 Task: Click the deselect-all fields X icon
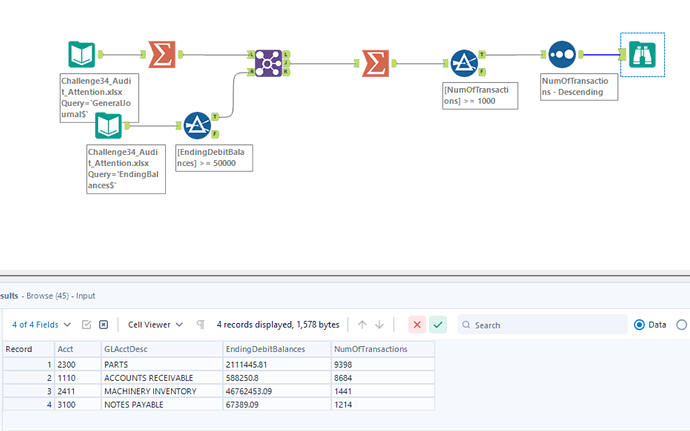(103, 324)
